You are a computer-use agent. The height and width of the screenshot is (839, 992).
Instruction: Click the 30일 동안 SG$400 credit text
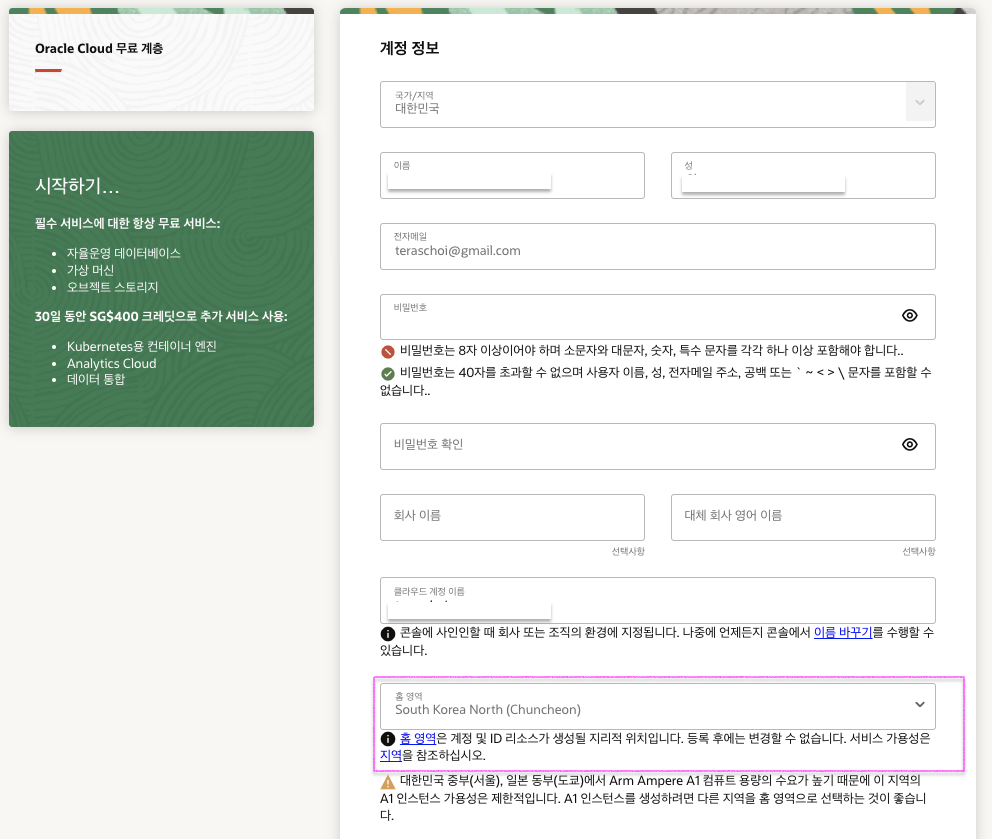pyautogui.click(x=161, y=316)
